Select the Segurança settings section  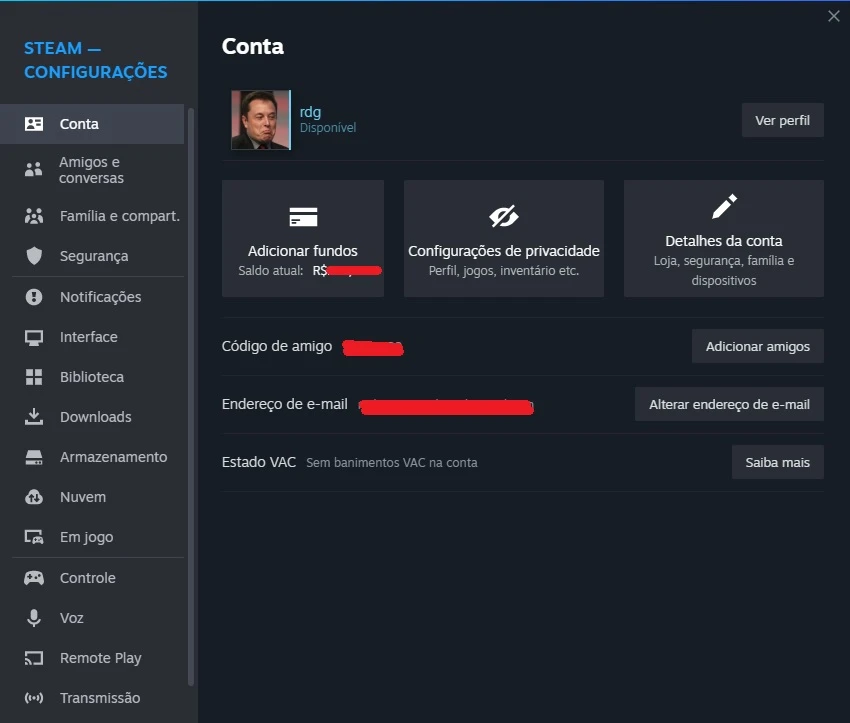92,256
